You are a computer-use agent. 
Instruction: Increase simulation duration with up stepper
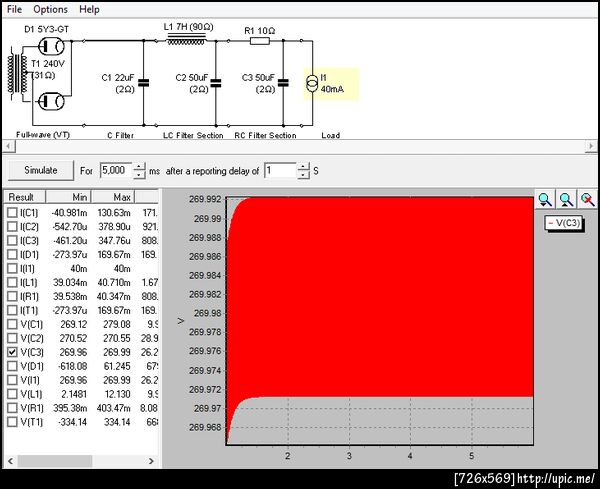(x=140, y=166)
